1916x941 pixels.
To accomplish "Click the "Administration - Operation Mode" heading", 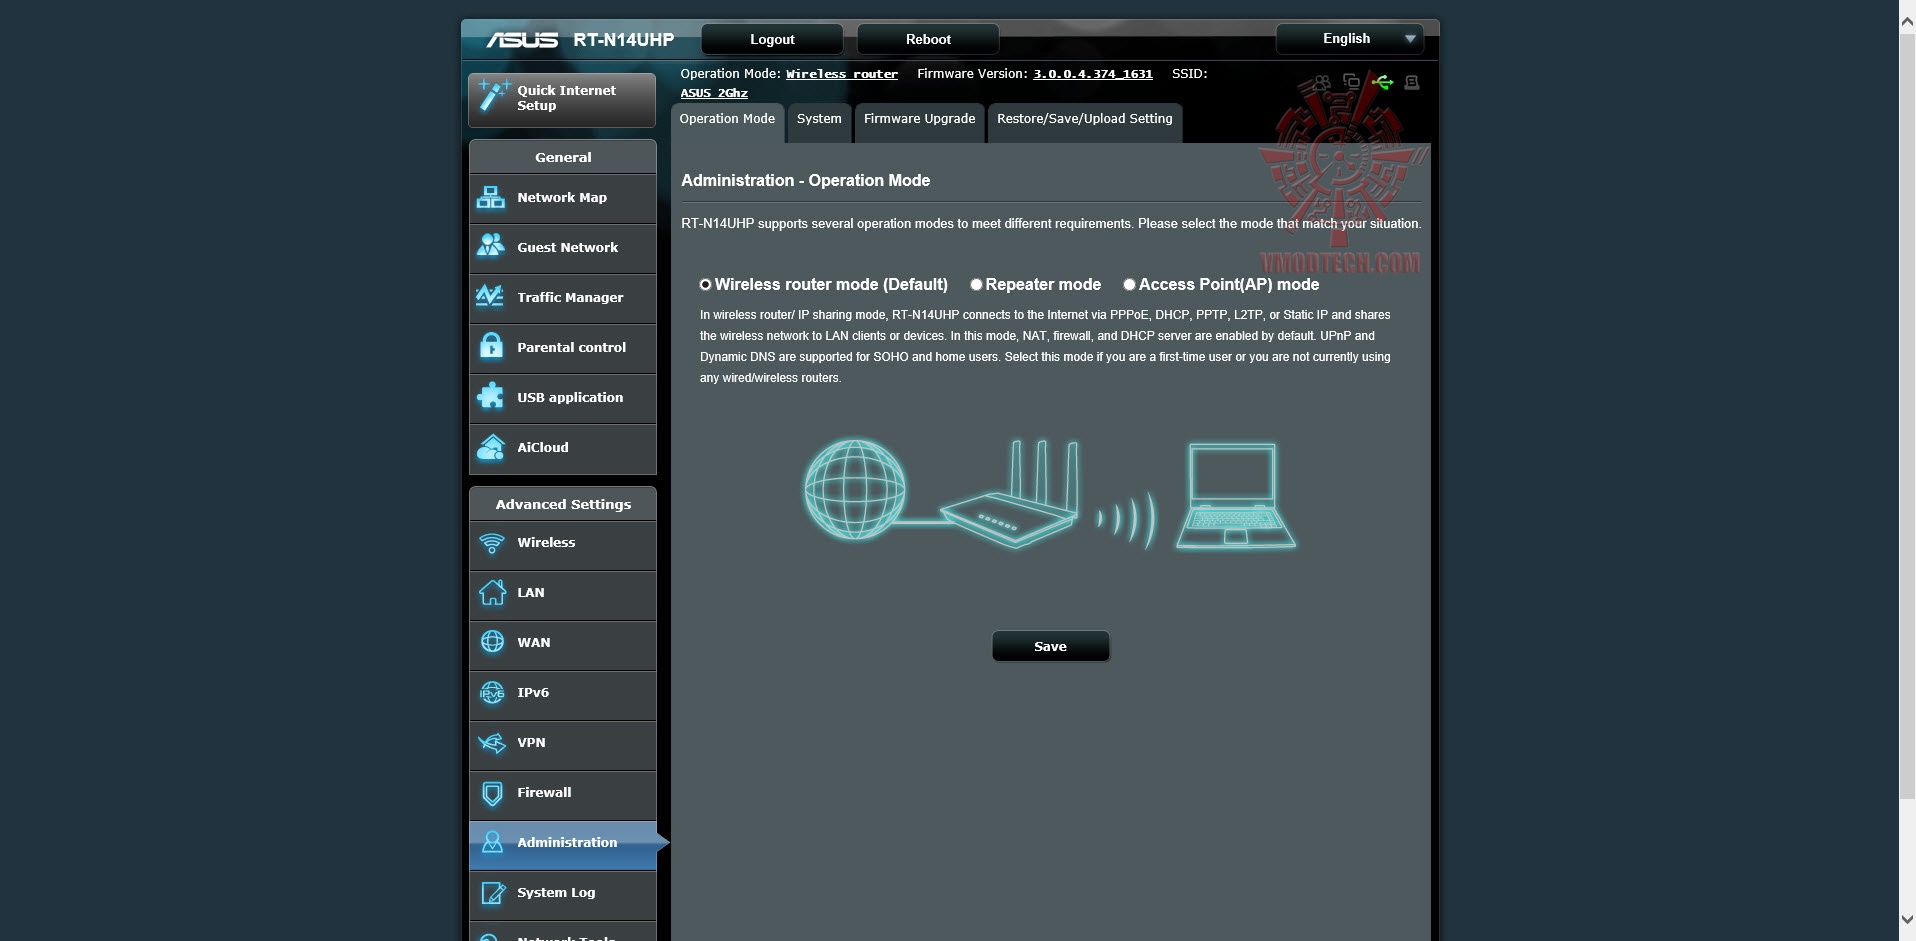I will [x=805, y=181].
